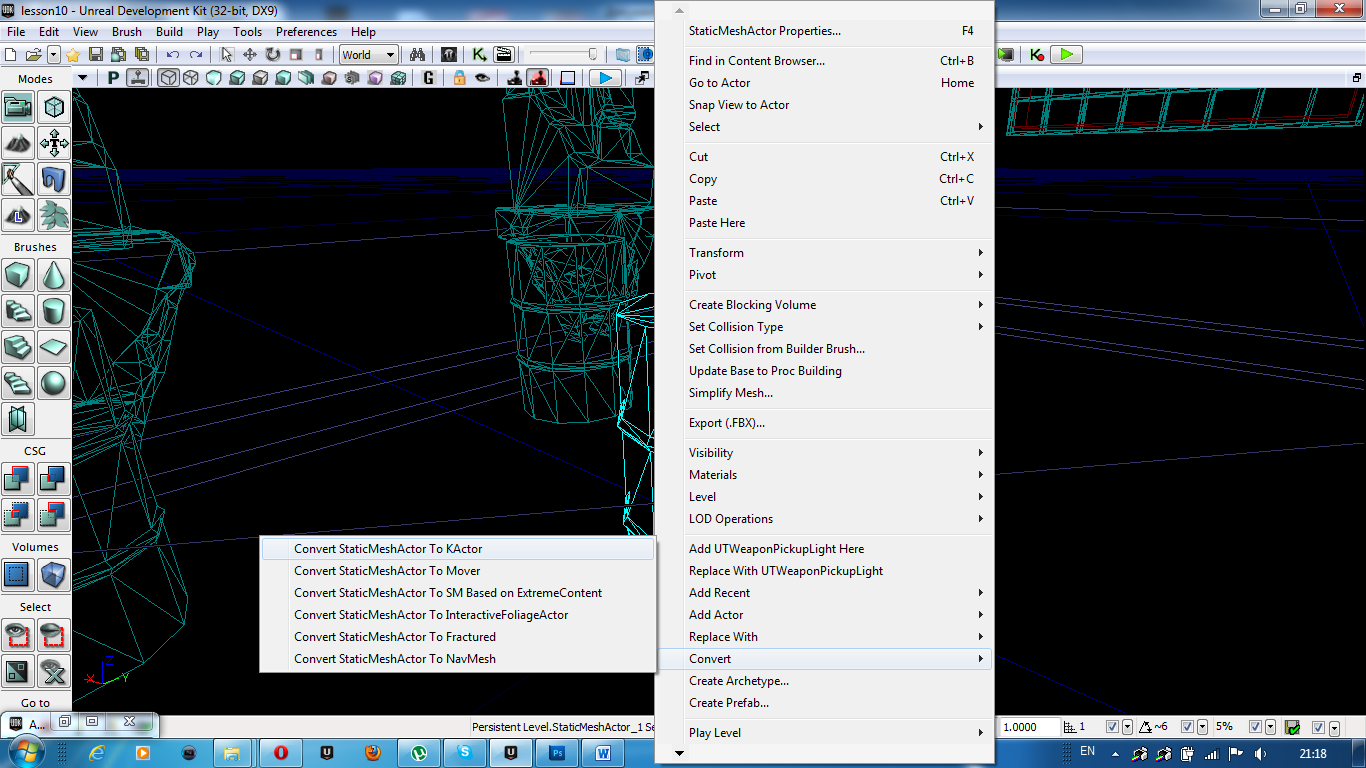Switch viewport to Lit view mode

coord(236,77)
